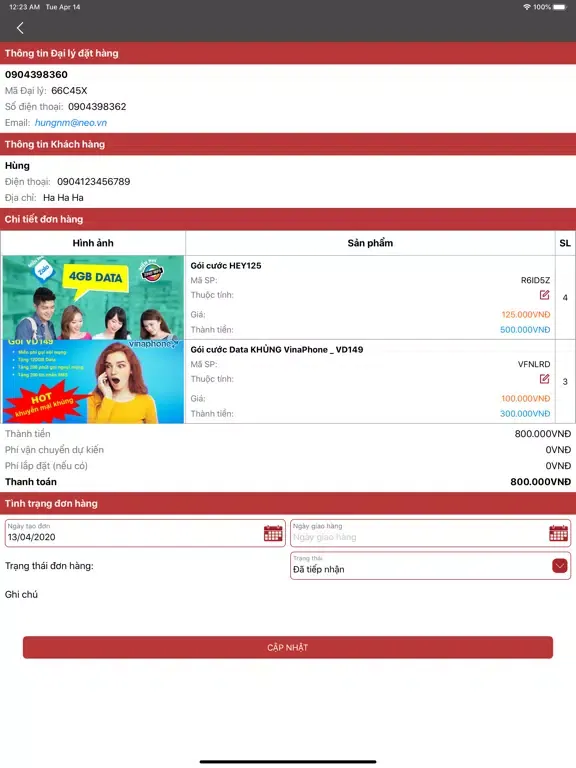
Task: Click SL column header
Action: coord(565,243)
